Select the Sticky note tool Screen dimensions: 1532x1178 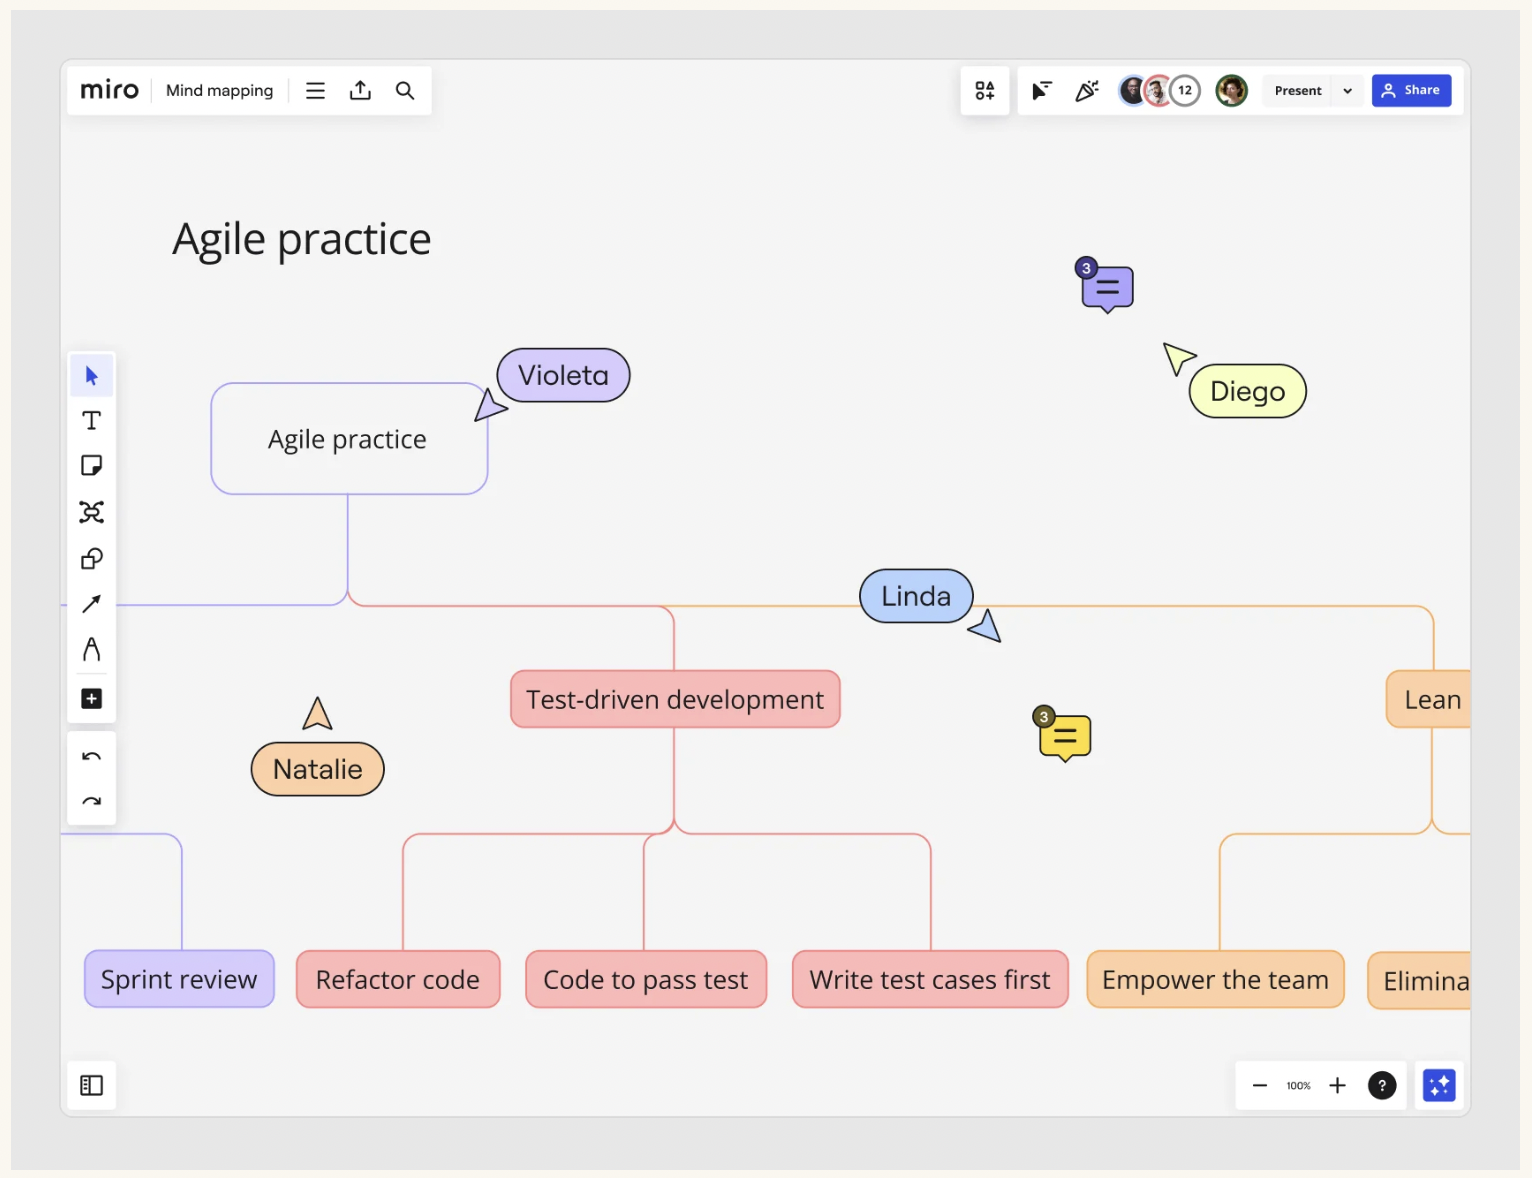(x=92, y=465)
